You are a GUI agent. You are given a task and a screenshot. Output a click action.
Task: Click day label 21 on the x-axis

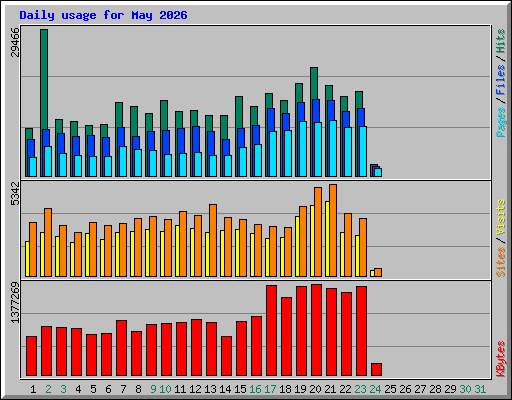click(330, 389)
